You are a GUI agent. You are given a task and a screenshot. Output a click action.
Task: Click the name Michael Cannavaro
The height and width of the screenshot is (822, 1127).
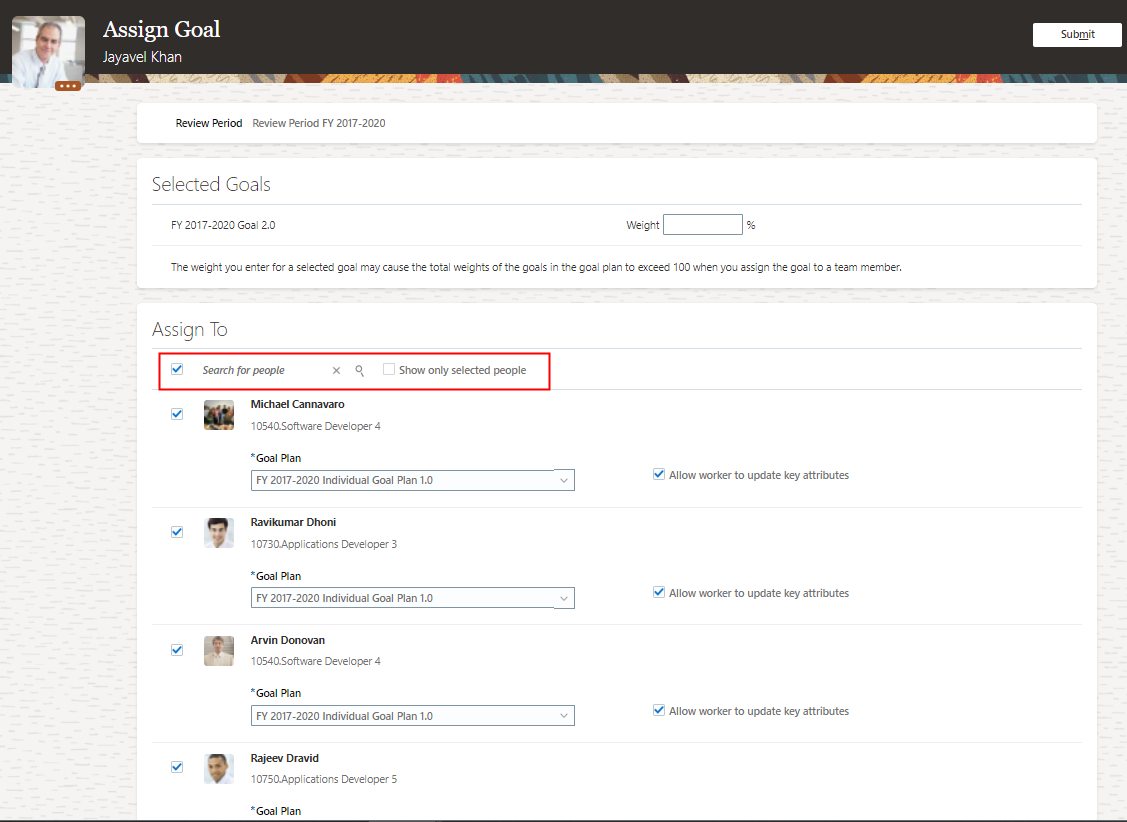(x=297, y=405)
